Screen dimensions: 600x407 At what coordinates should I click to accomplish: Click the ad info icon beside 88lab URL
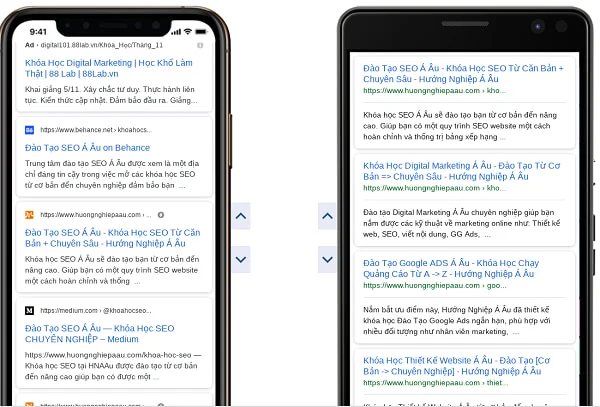click(200, 45)
